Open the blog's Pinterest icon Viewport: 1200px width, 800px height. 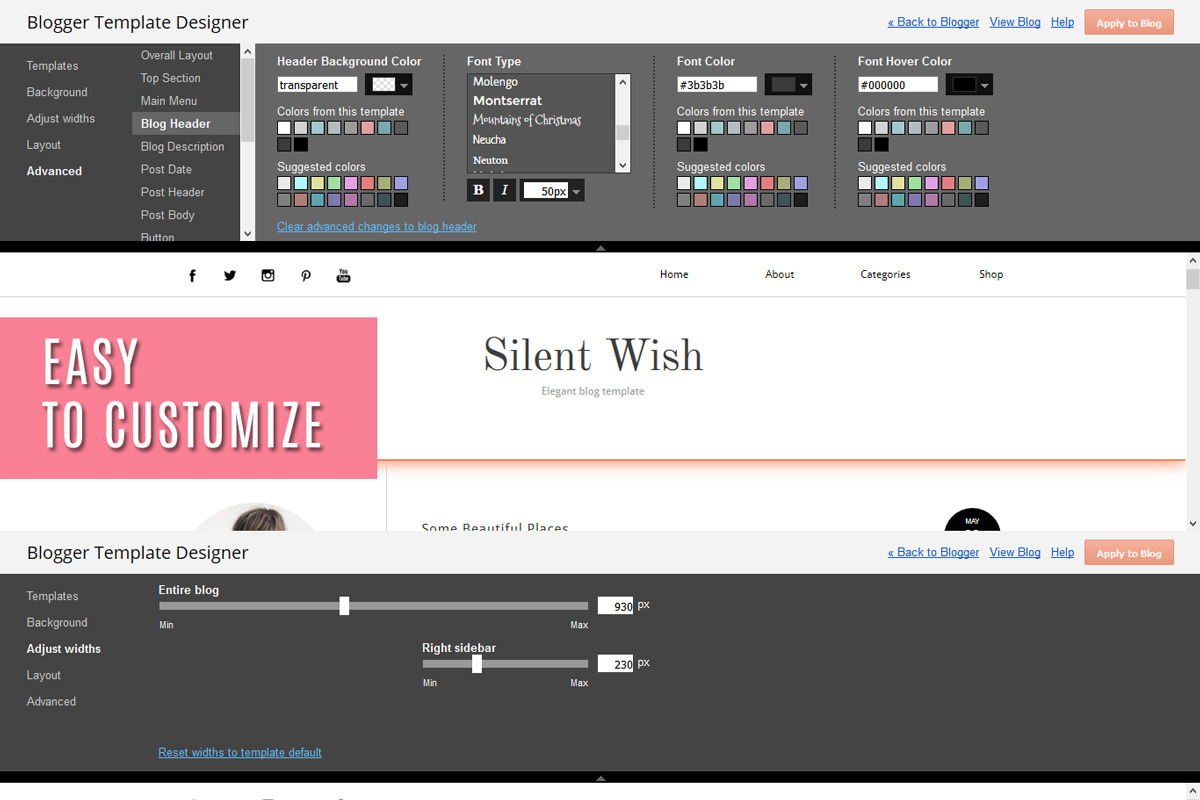click(306, 276)
